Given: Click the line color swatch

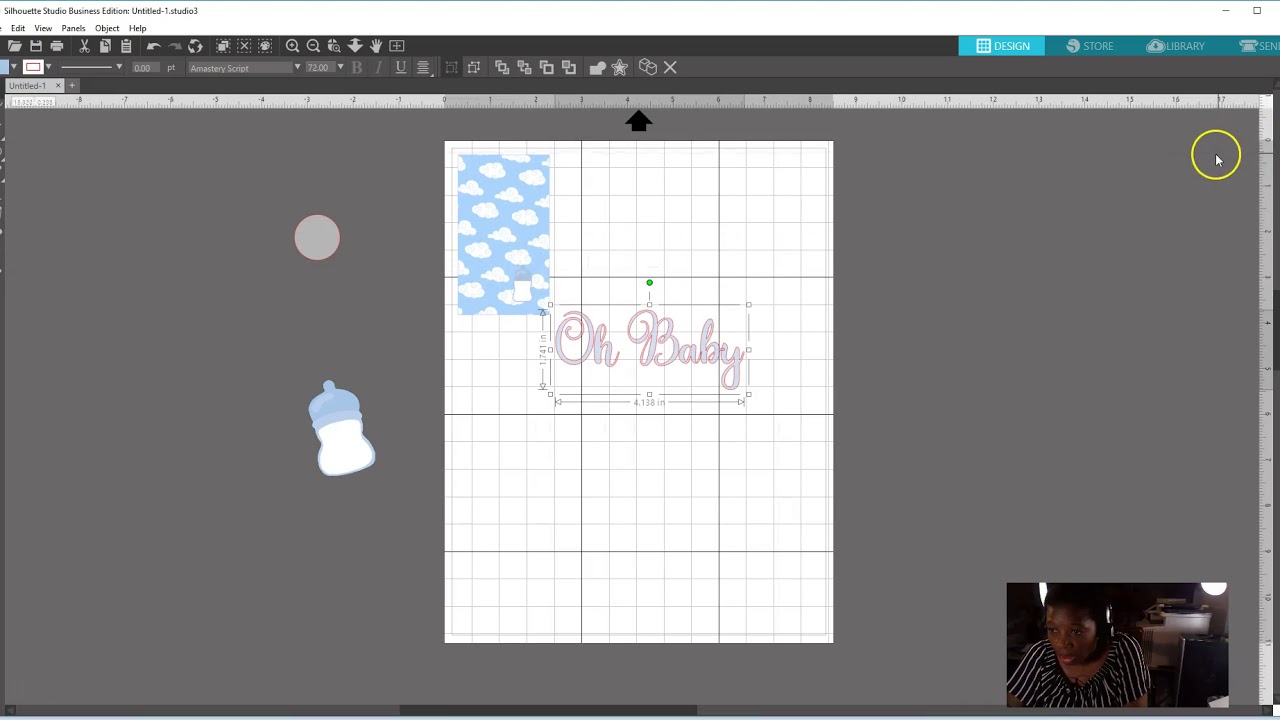Looking at the screenshot, I should (32, 68).
